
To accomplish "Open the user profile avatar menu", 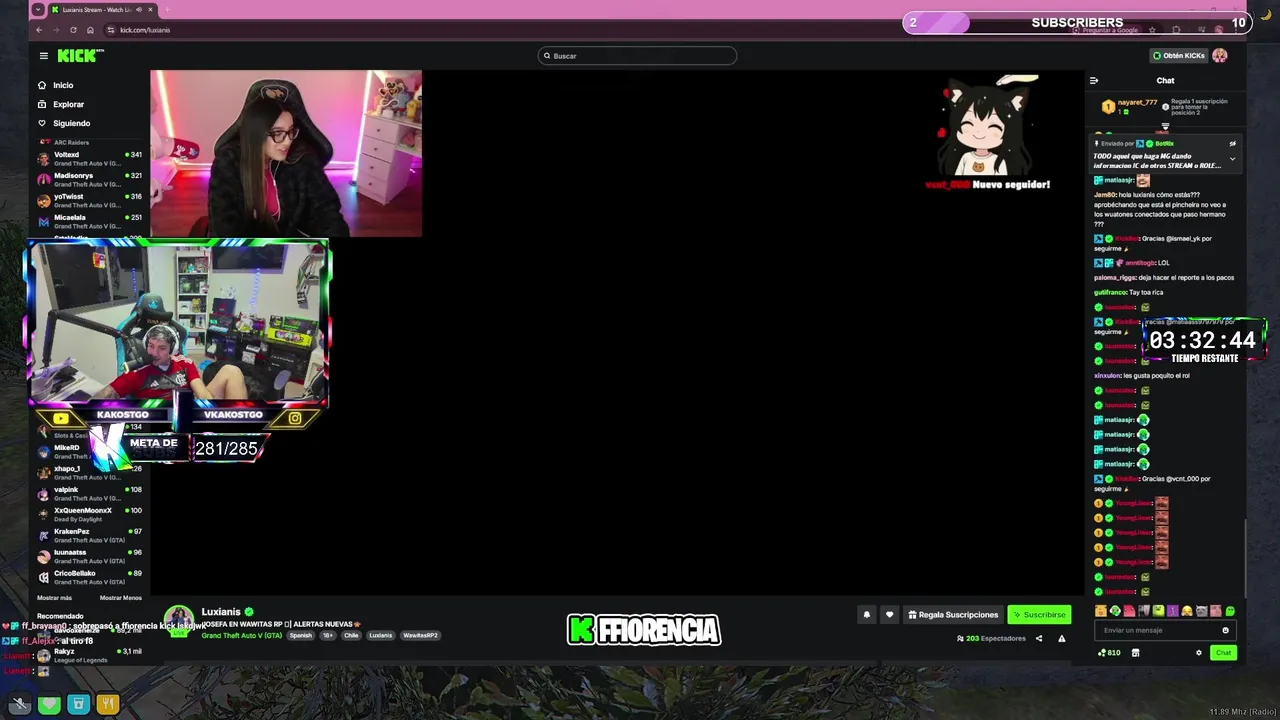I will [x=1220, y=56].
